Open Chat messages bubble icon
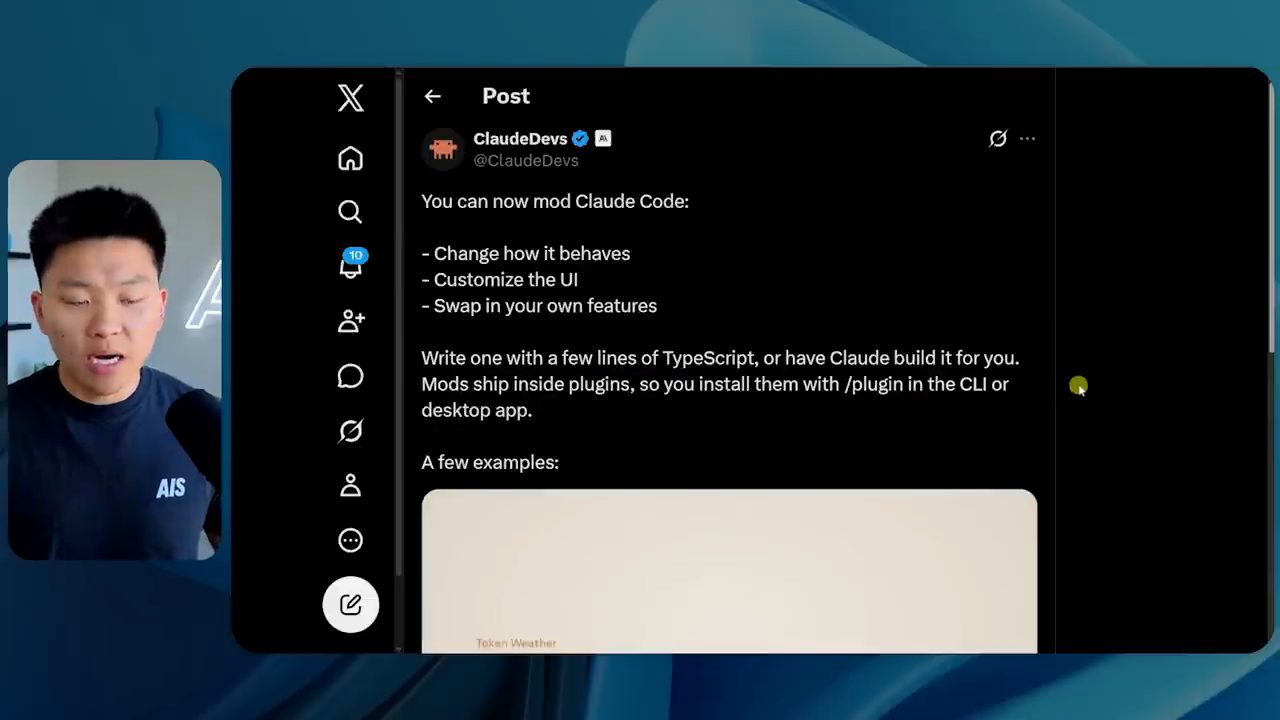 point(350,376)
